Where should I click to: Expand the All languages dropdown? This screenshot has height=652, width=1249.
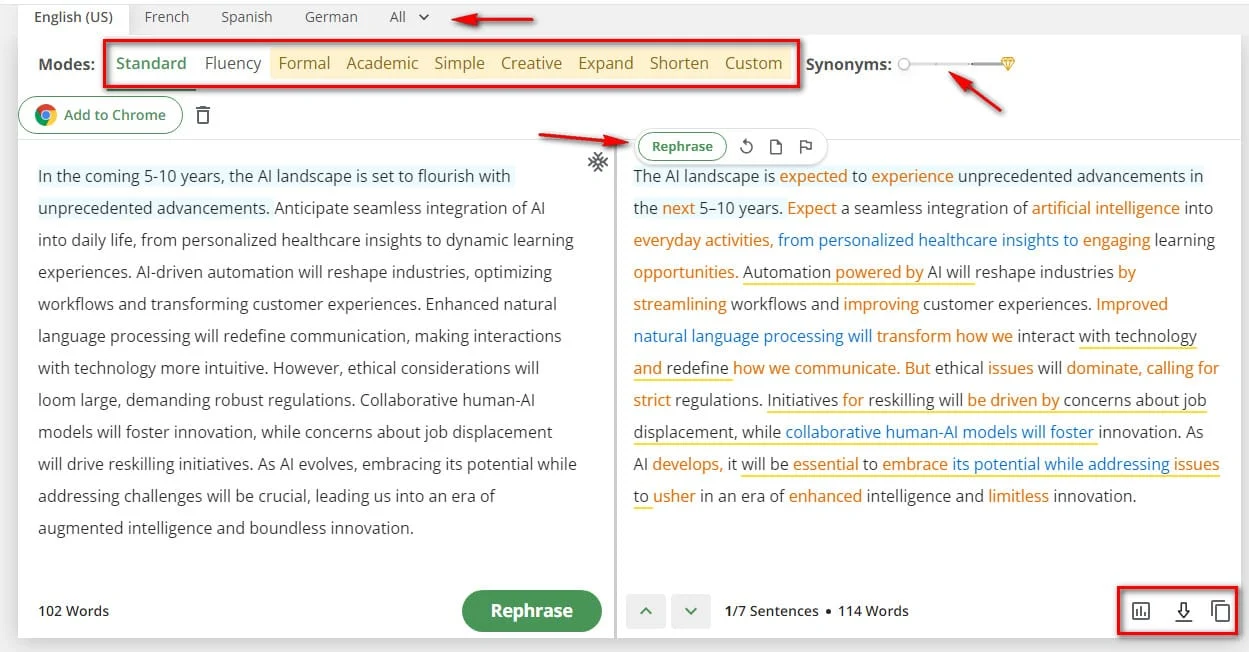[x=409, y=17]
